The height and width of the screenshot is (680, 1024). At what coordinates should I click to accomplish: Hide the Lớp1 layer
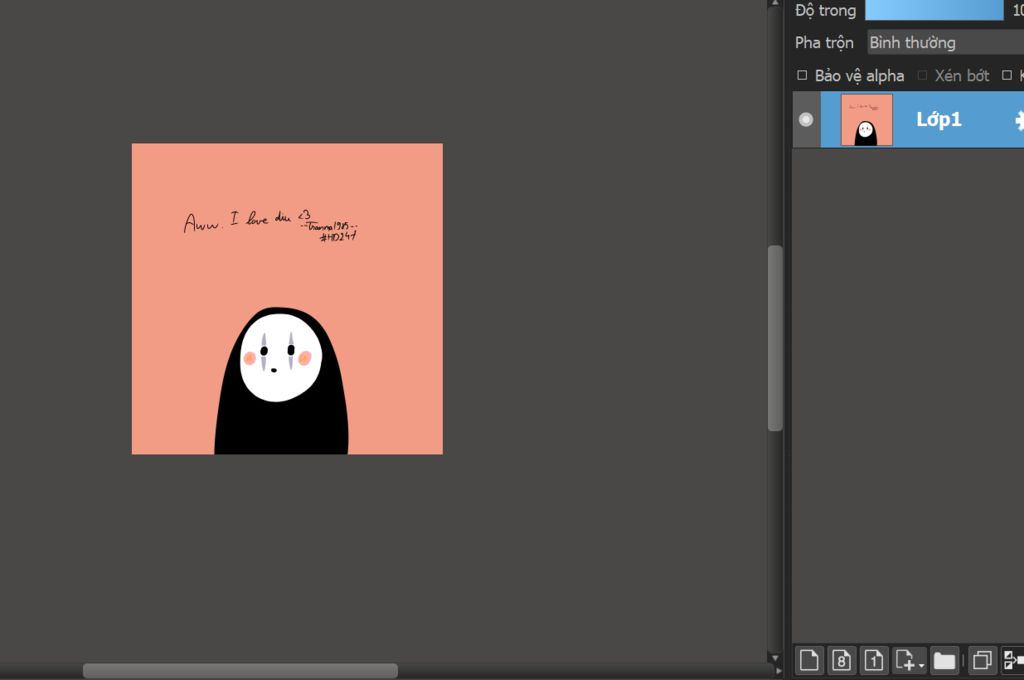pos(806,120)
